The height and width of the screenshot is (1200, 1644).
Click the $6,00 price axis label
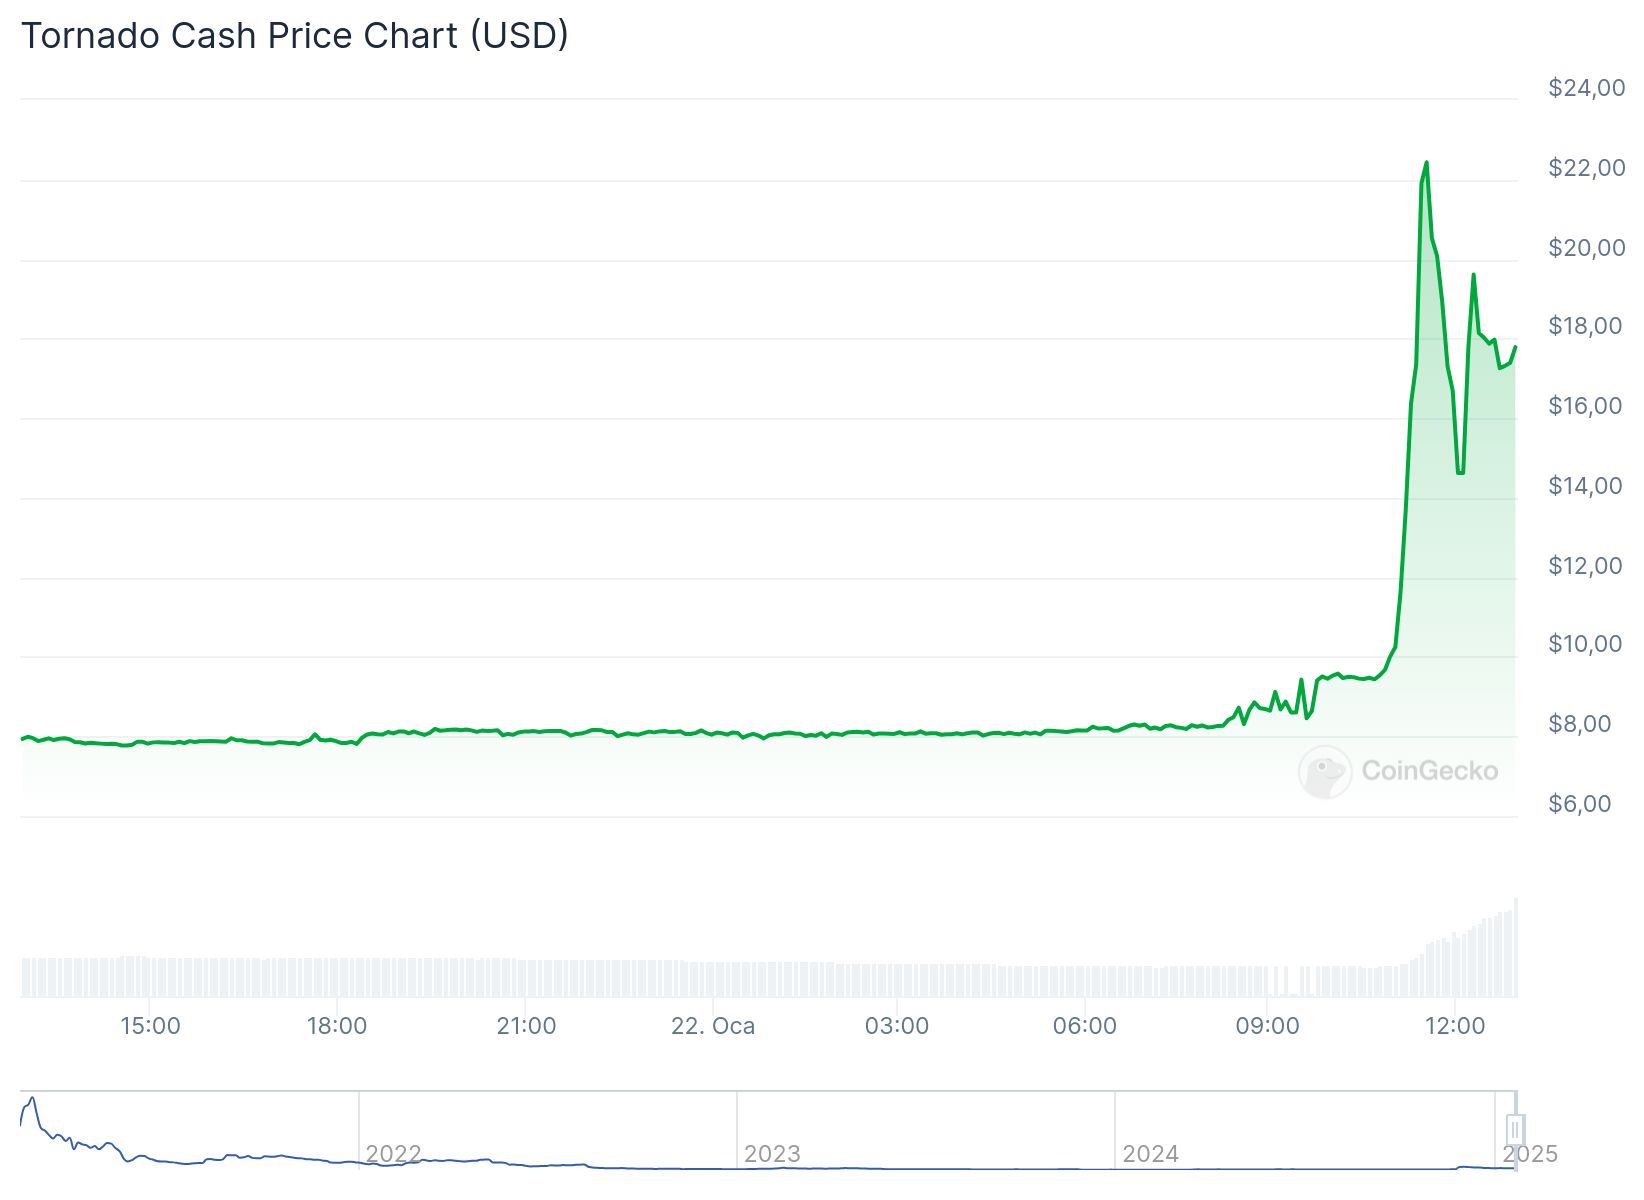1580,804
